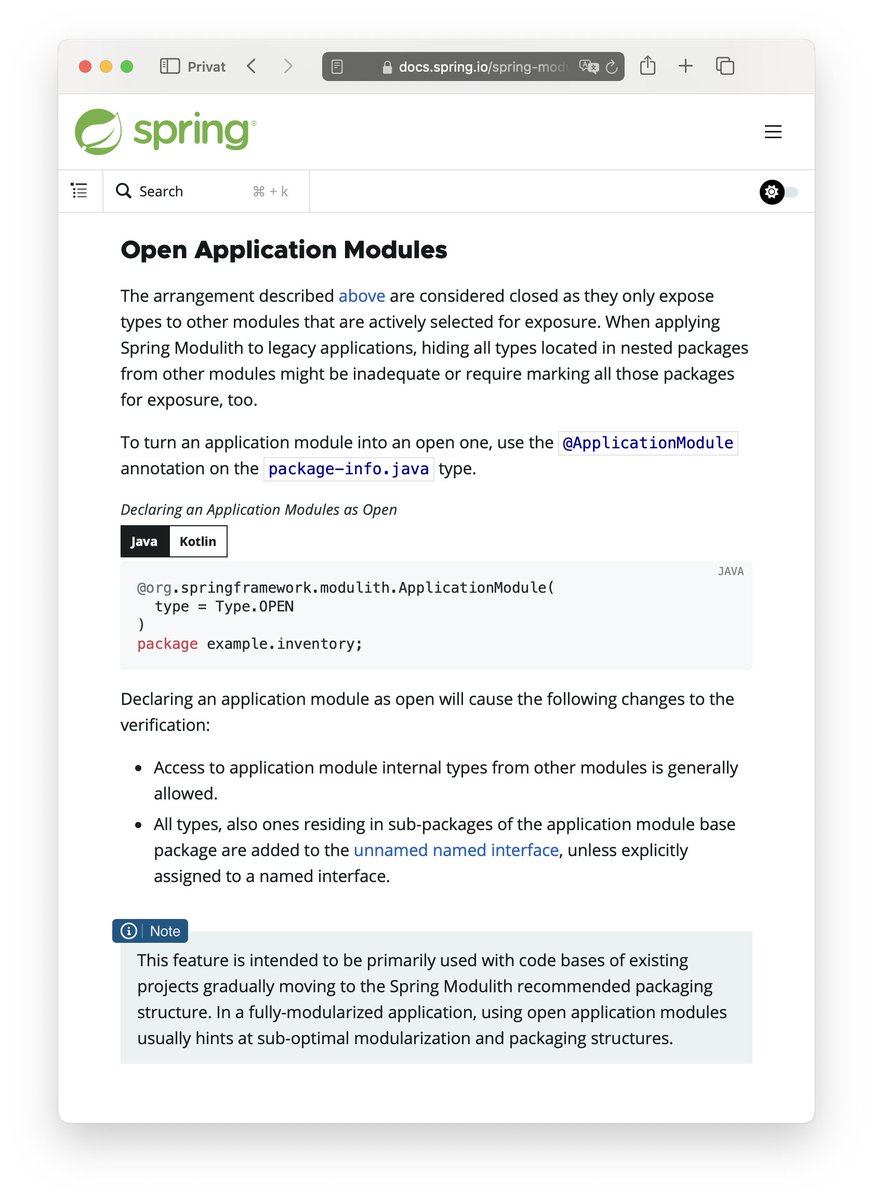Toggle dark mode theme switch
873x1200 pixels.
779,192
